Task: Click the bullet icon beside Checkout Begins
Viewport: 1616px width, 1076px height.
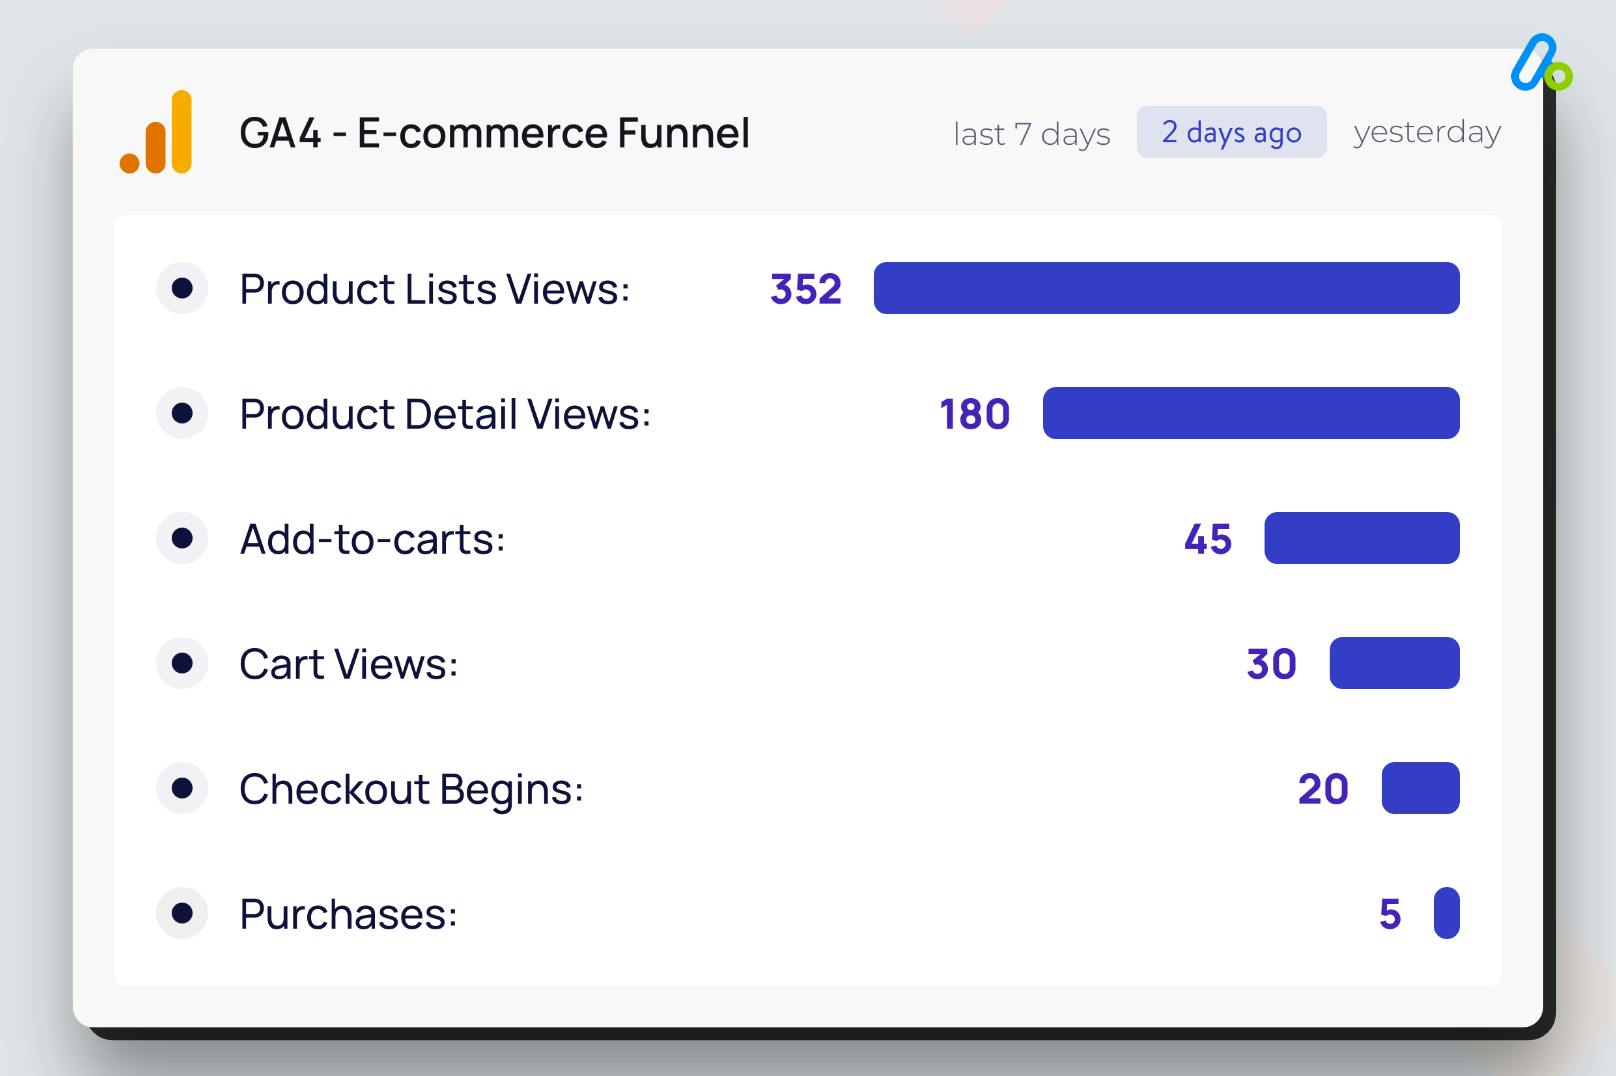Action: [182, 788]
